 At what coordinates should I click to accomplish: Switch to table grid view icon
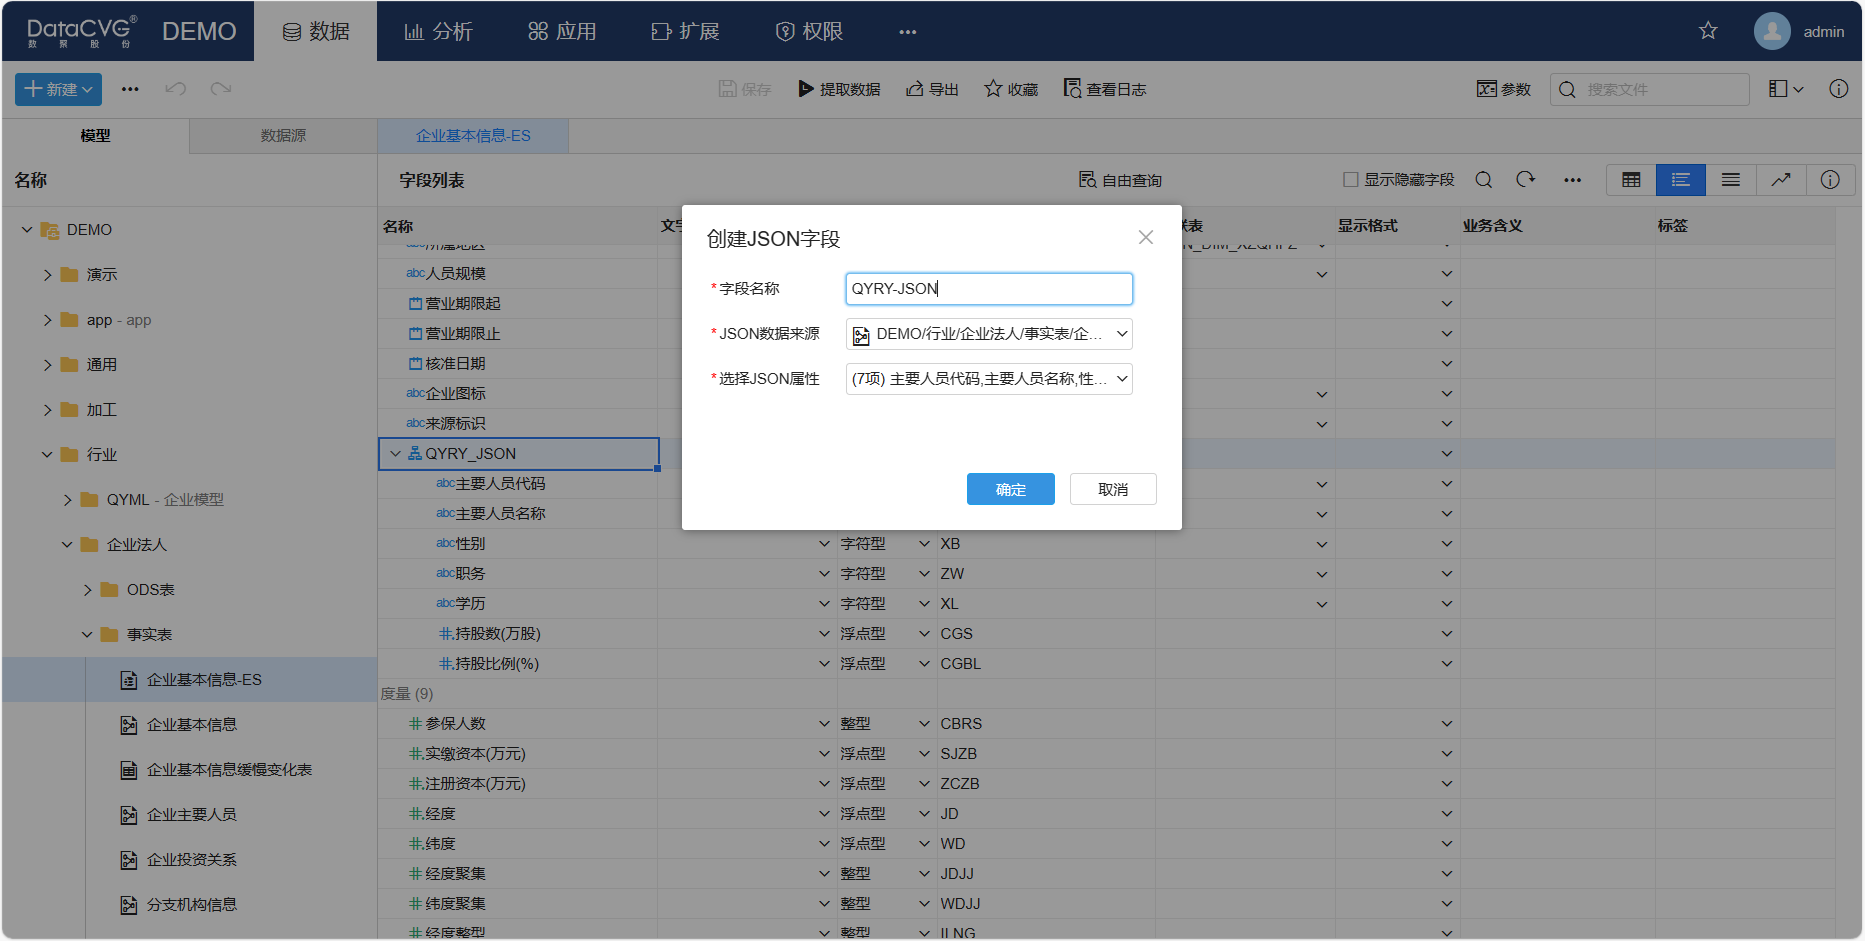1631,180
